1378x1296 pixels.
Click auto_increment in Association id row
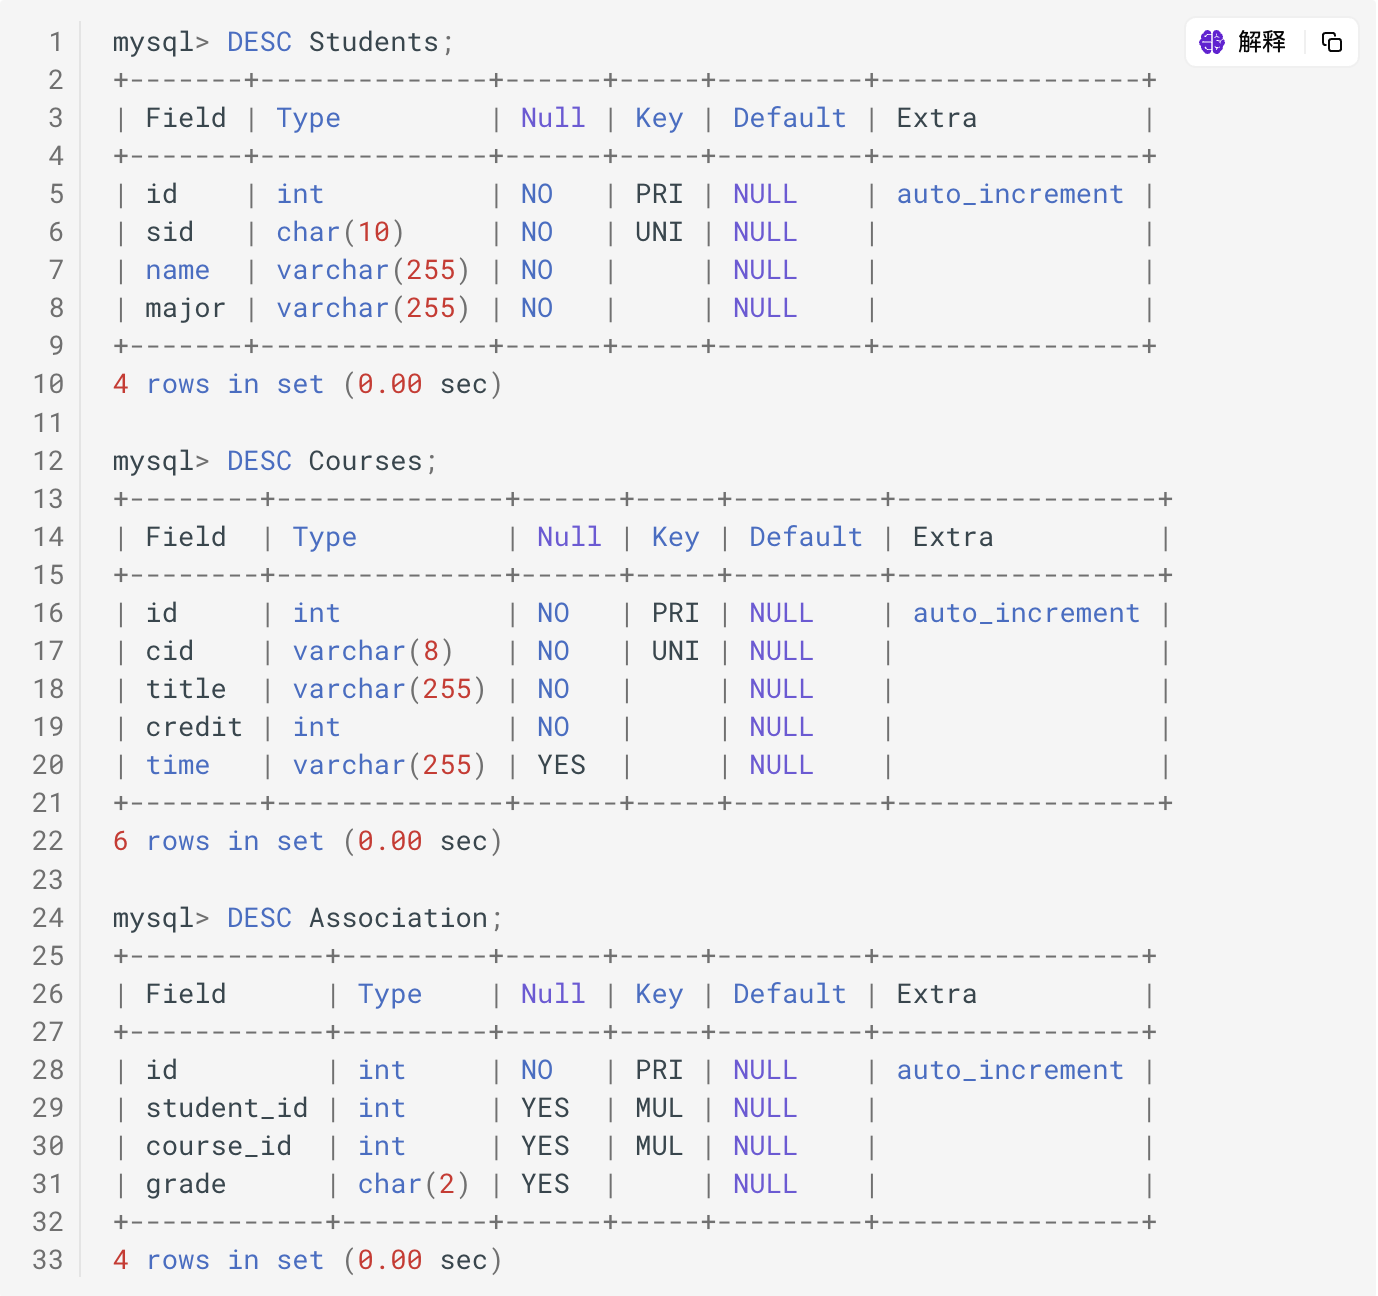(x=1010, y=1070)
